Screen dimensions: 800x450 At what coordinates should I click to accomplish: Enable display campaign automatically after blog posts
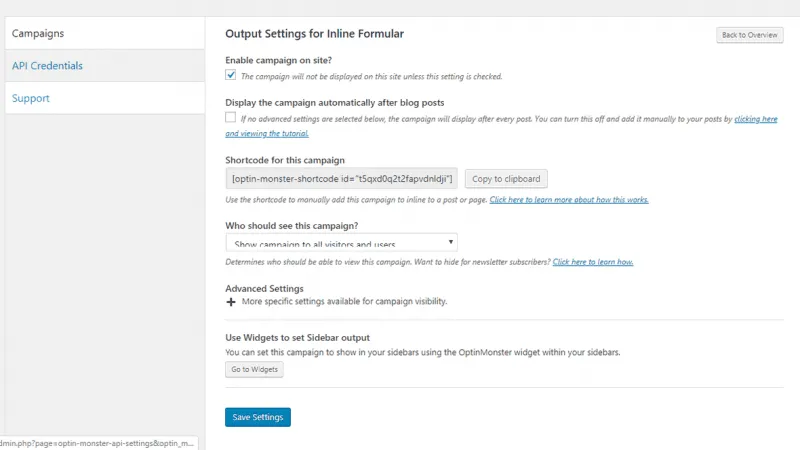[x=231, y=118]
